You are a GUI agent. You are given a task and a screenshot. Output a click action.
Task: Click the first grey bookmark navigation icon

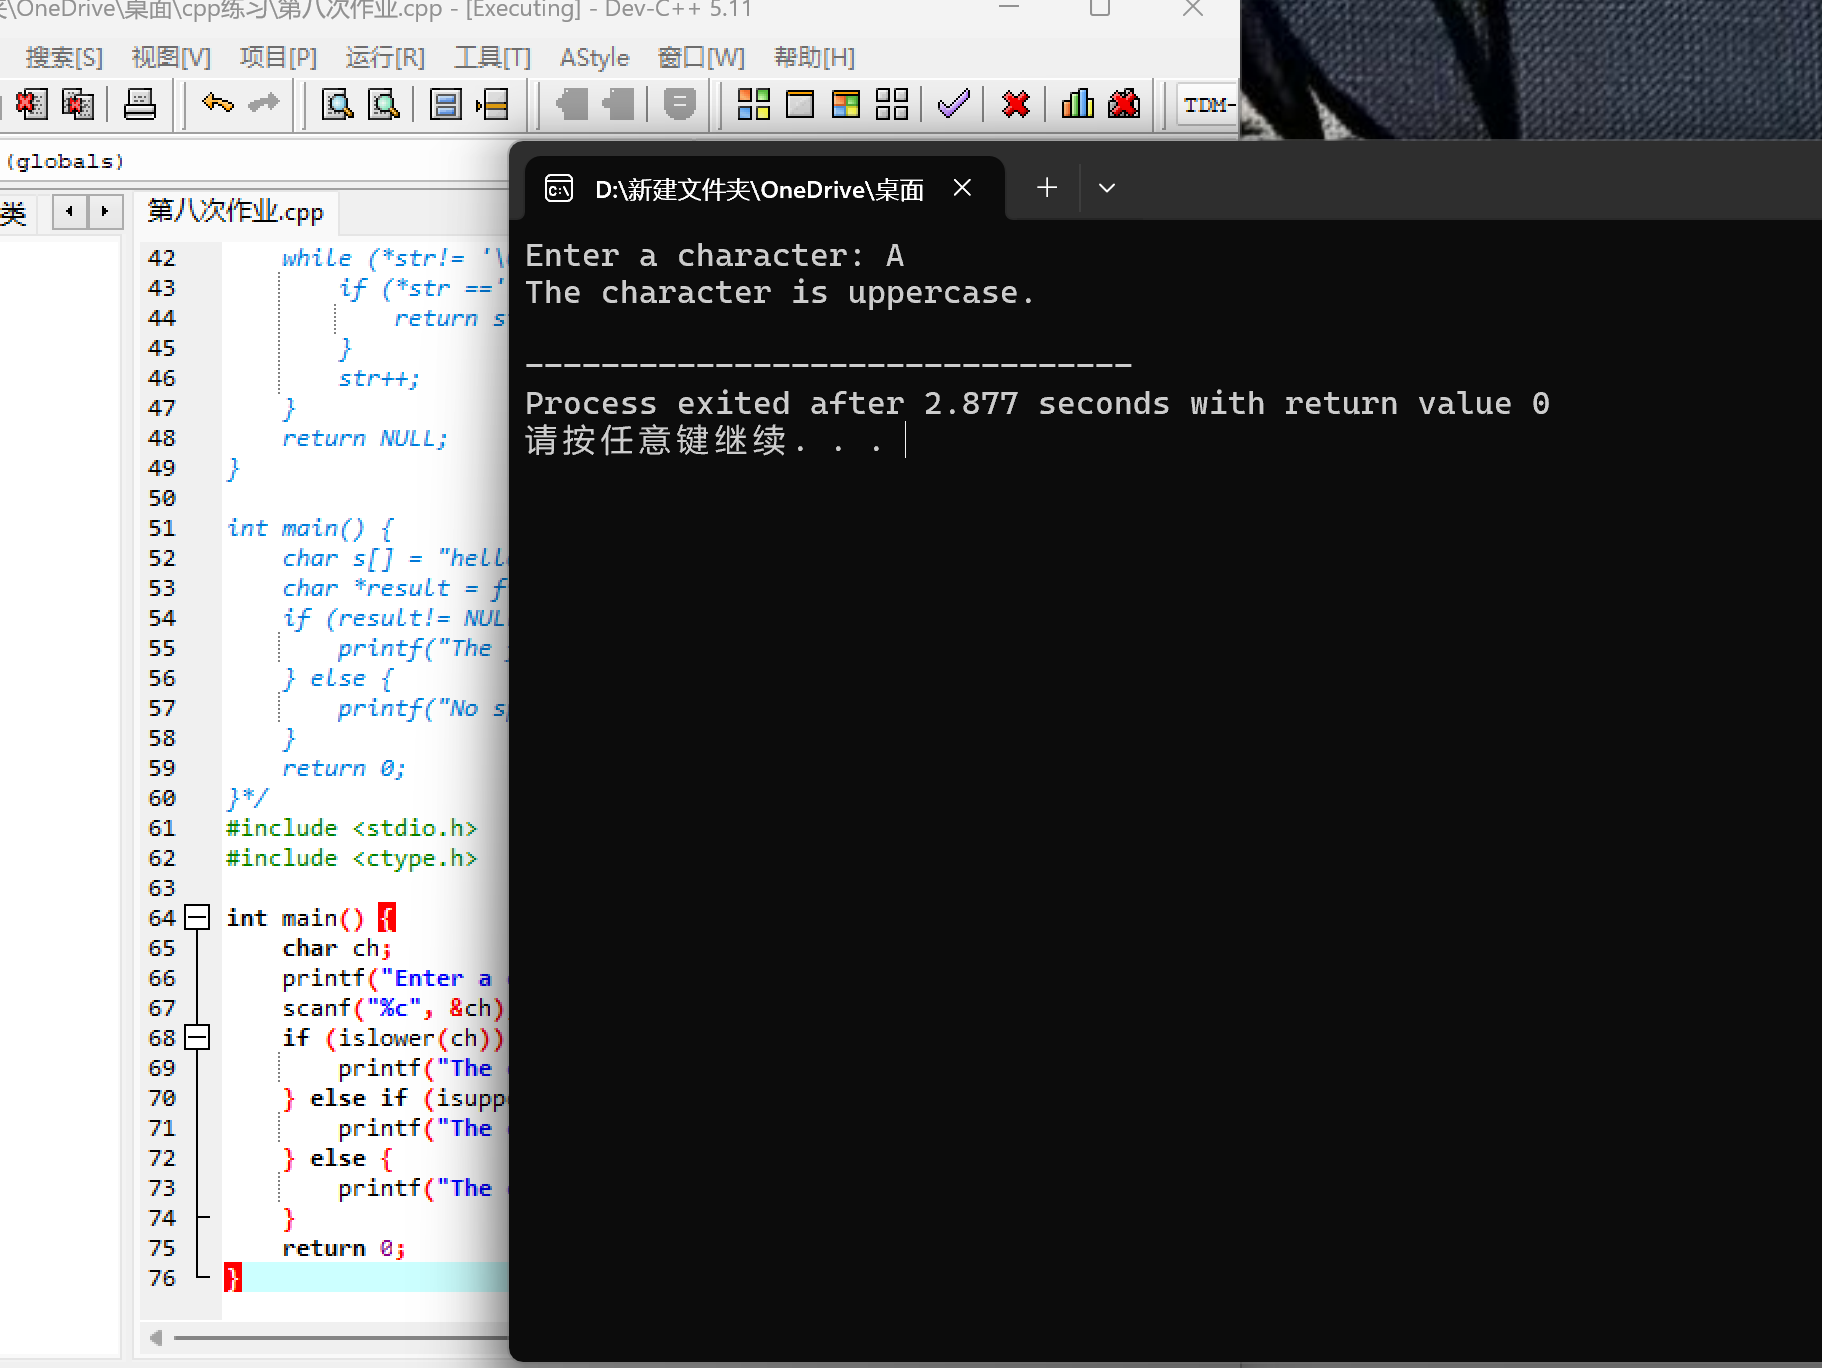click(572, 104)
